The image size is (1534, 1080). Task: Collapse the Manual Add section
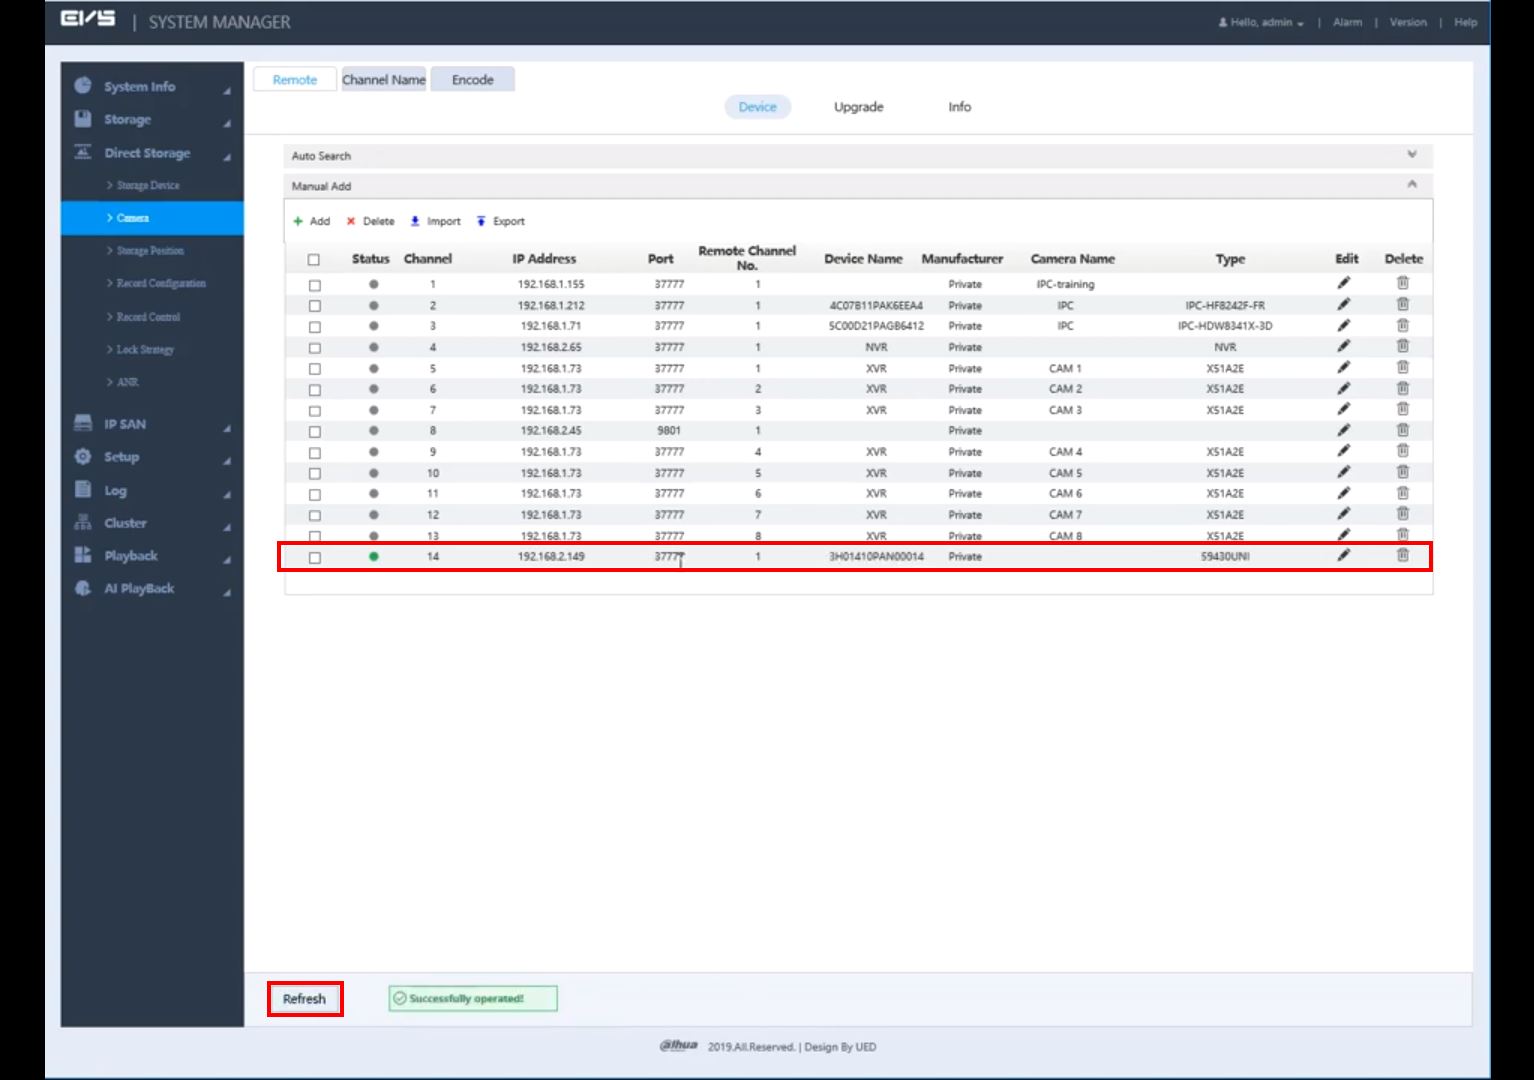coord(1411,185)
